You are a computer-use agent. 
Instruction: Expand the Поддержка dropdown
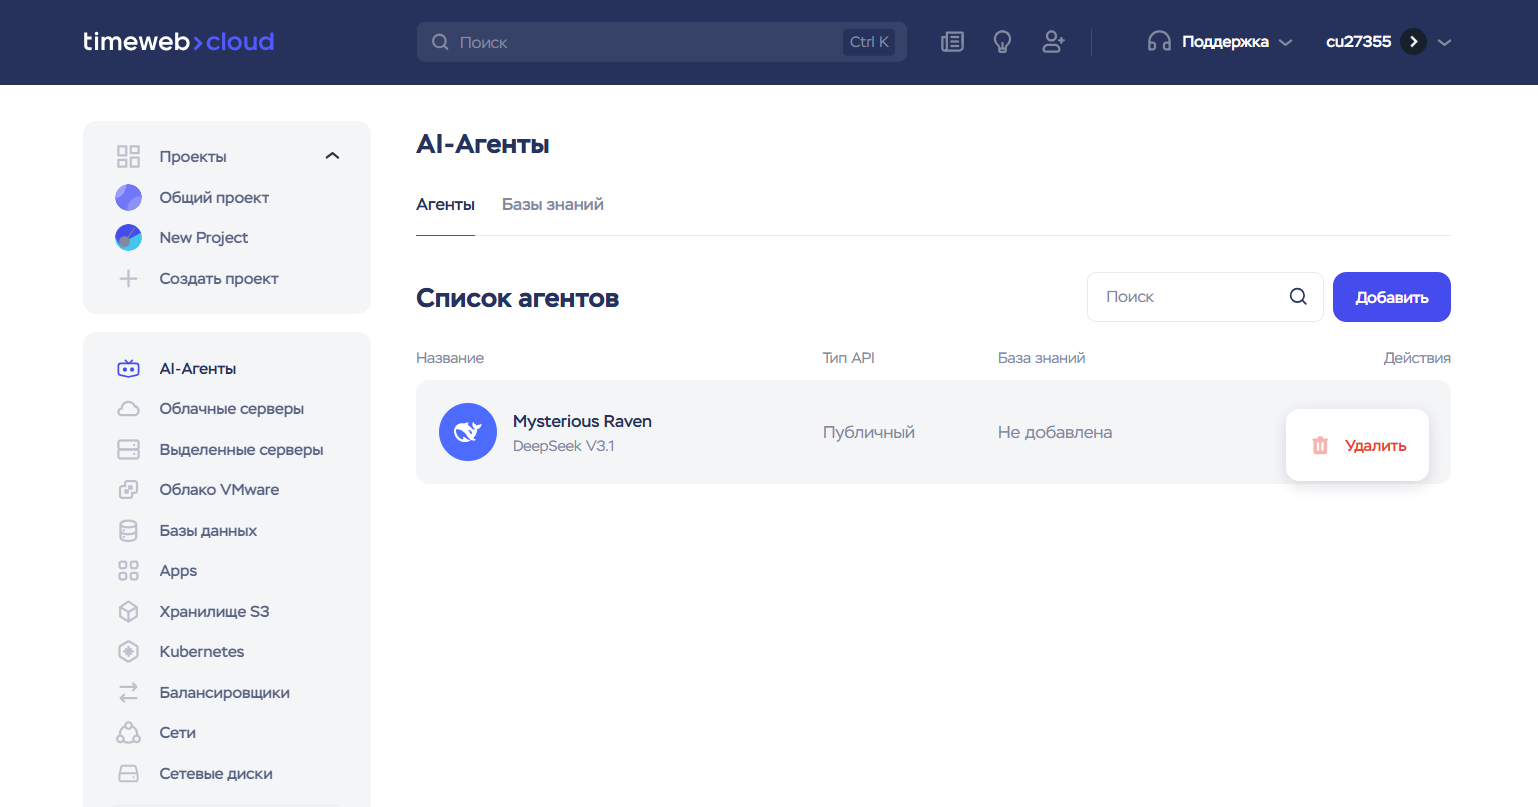pyautogui.click(x=1220, y=42)
